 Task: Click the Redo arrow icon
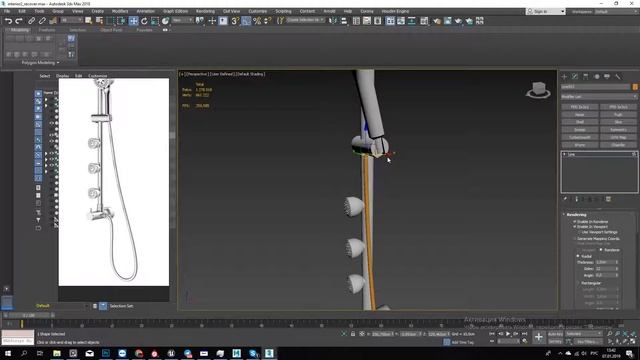tap(19, 21)
